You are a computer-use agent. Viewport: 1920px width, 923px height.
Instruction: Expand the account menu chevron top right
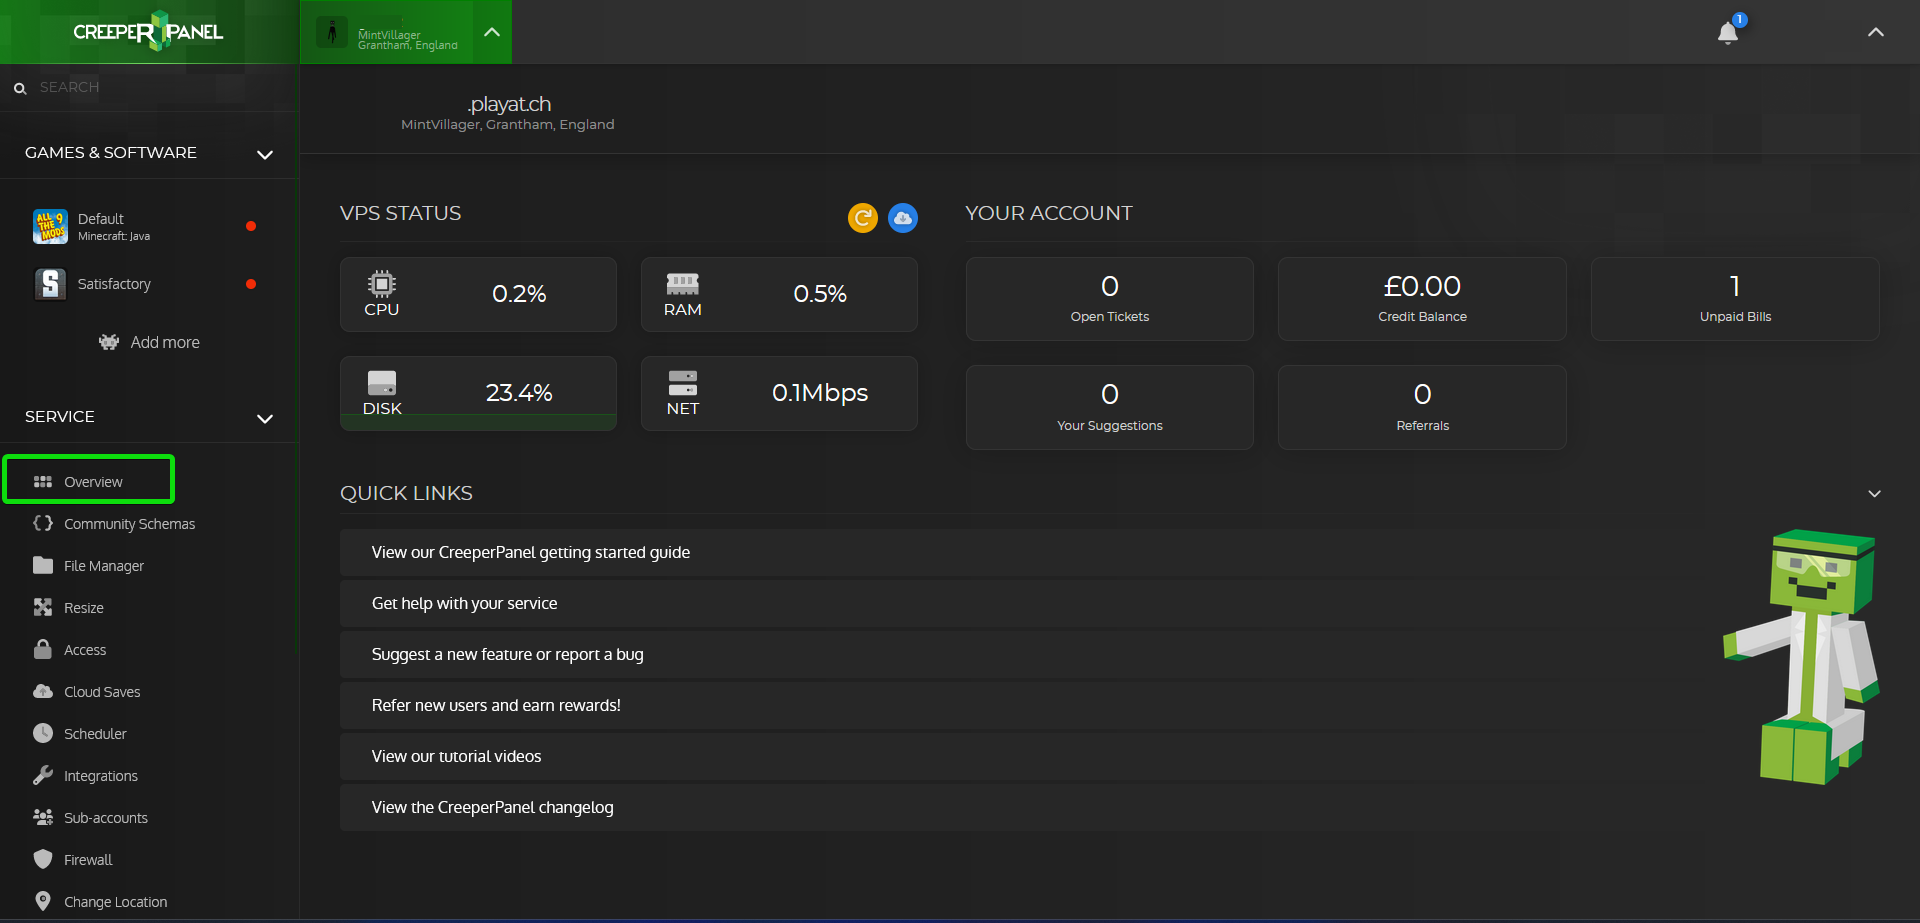coord(1876,32)
